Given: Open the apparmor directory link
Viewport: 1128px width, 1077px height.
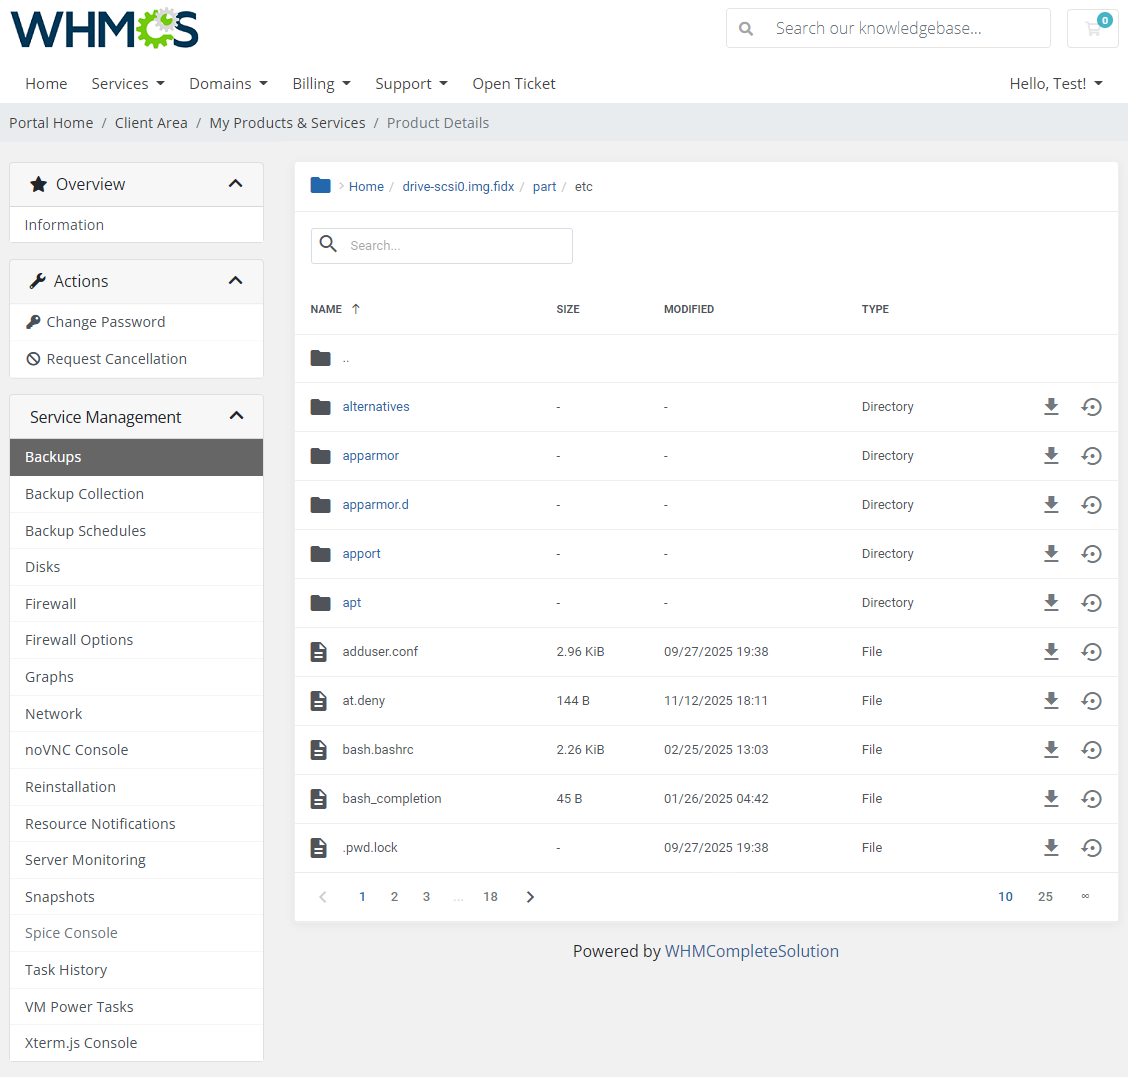Looking at the screenshot, I should pyautogui.click(x=370, y=455).
